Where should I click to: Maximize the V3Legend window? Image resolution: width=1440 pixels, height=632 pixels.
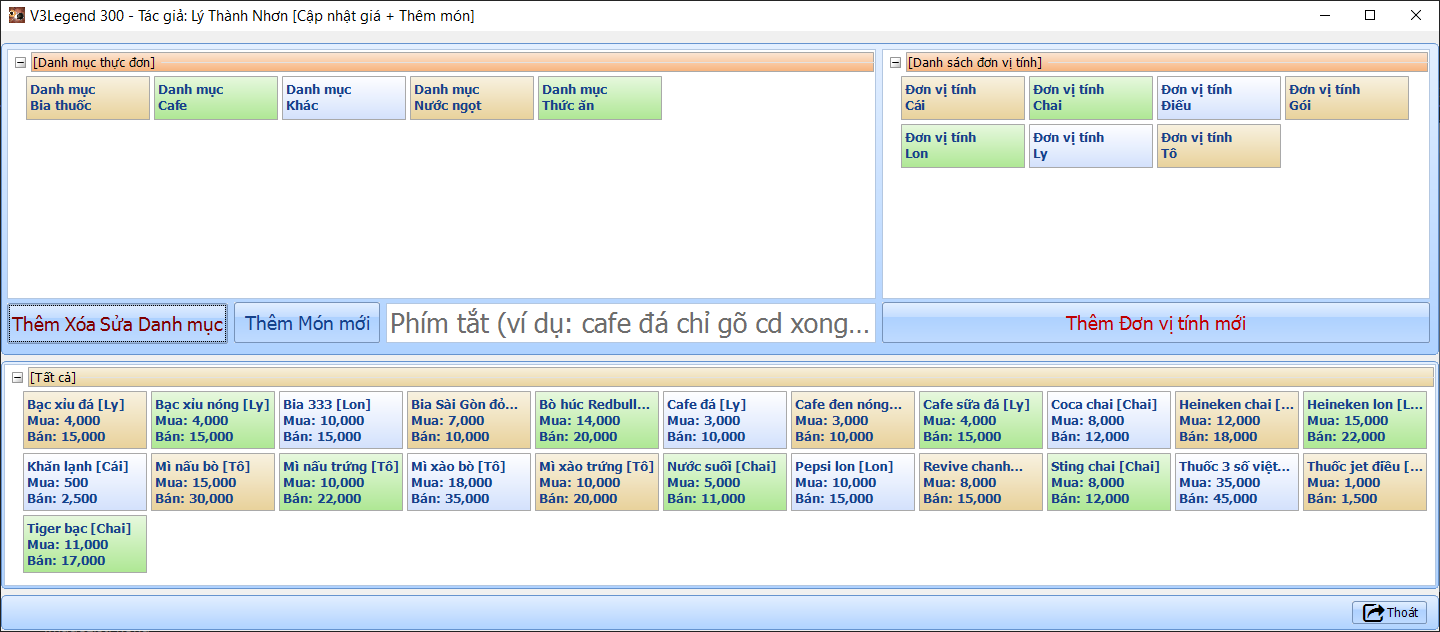click(1370, 15)
